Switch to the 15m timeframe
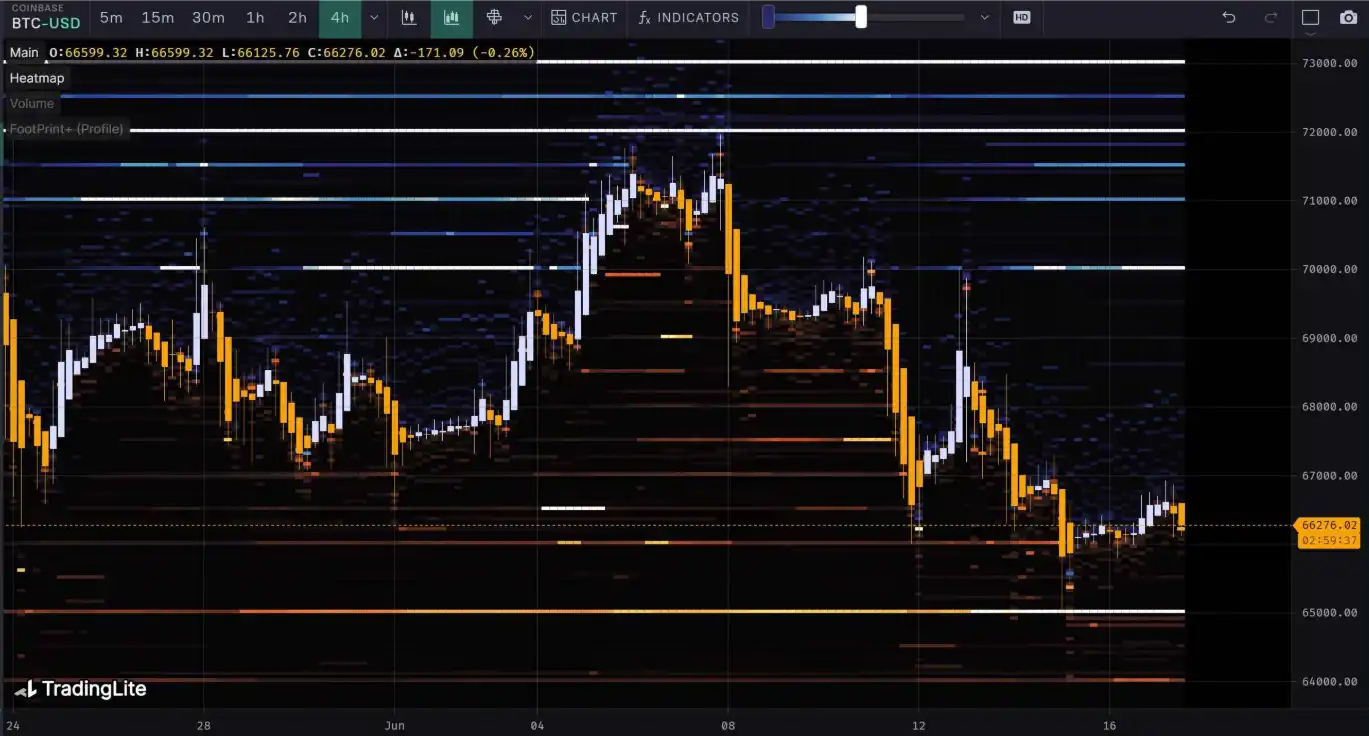The height and width of the screenshot is (736, 1369). coord(157,18)
